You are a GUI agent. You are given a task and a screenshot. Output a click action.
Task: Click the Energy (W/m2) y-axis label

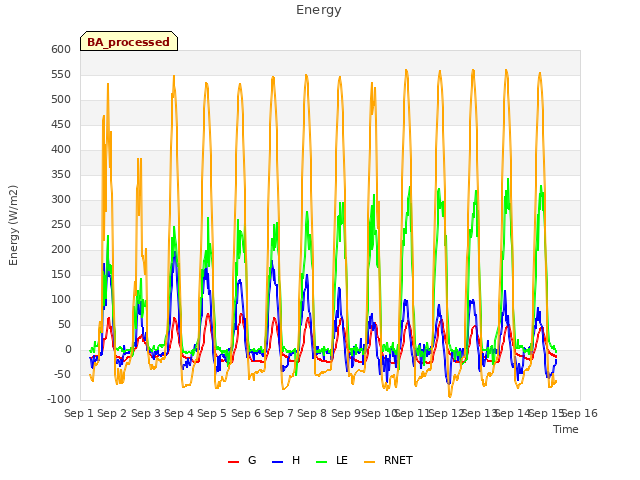pyautogui.click(x=13, y=225)
